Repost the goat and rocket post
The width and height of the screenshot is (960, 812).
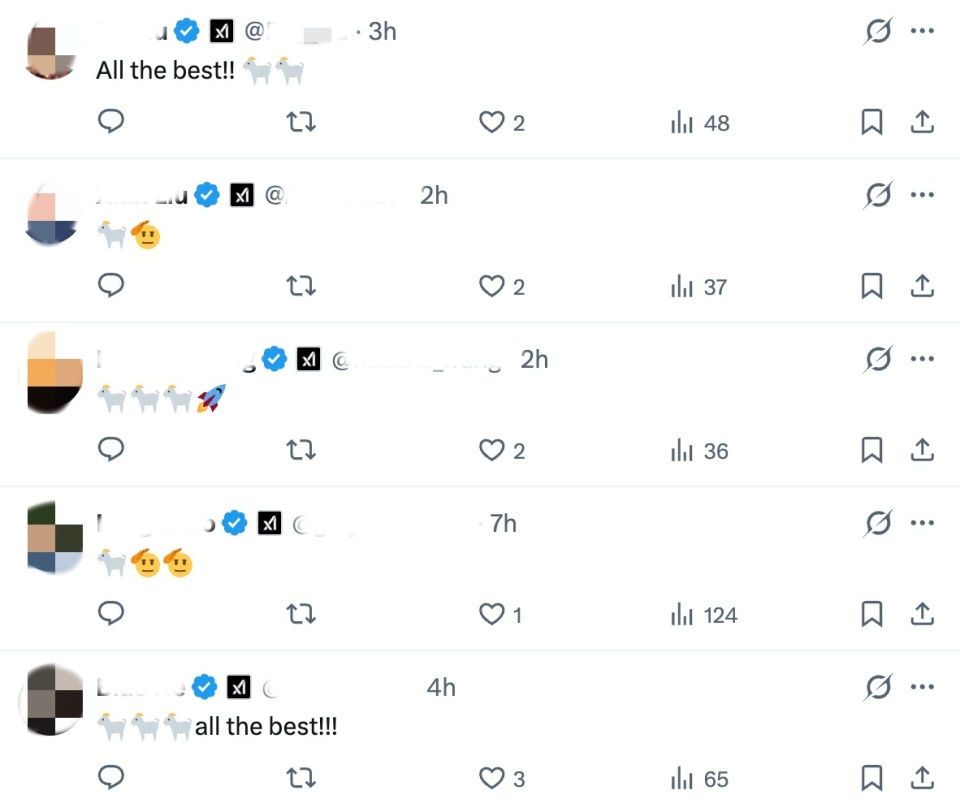point(301,450)
